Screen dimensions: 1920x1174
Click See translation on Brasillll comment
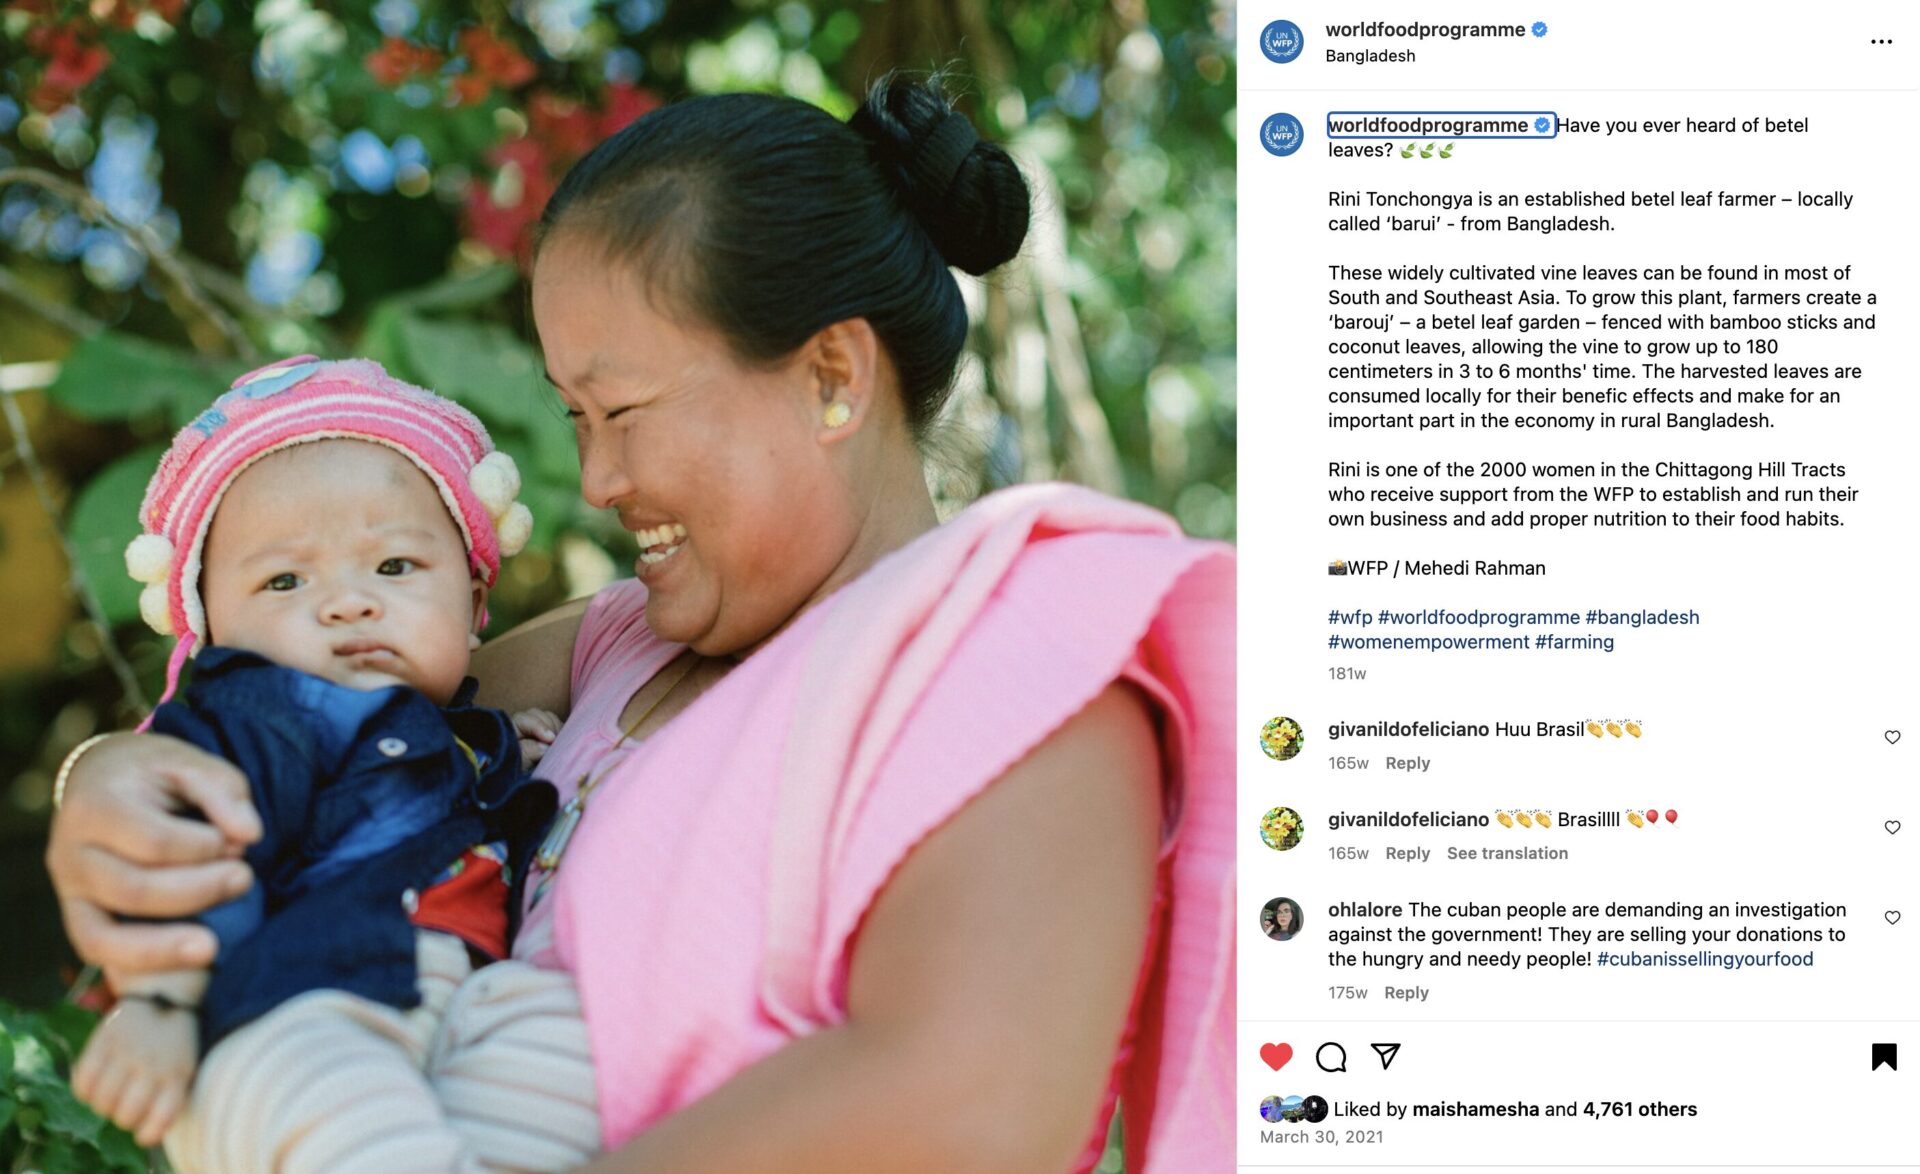1507,853
